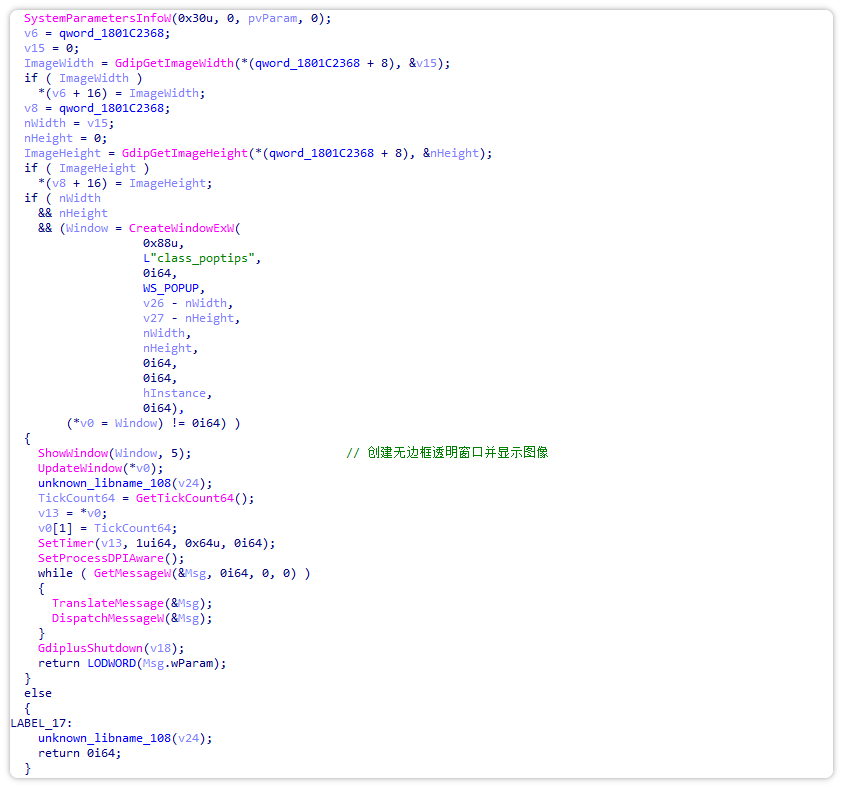Highlight the "class_poptips" string literal
Viewport: 843px width, 788px height.
coord(205,258)
